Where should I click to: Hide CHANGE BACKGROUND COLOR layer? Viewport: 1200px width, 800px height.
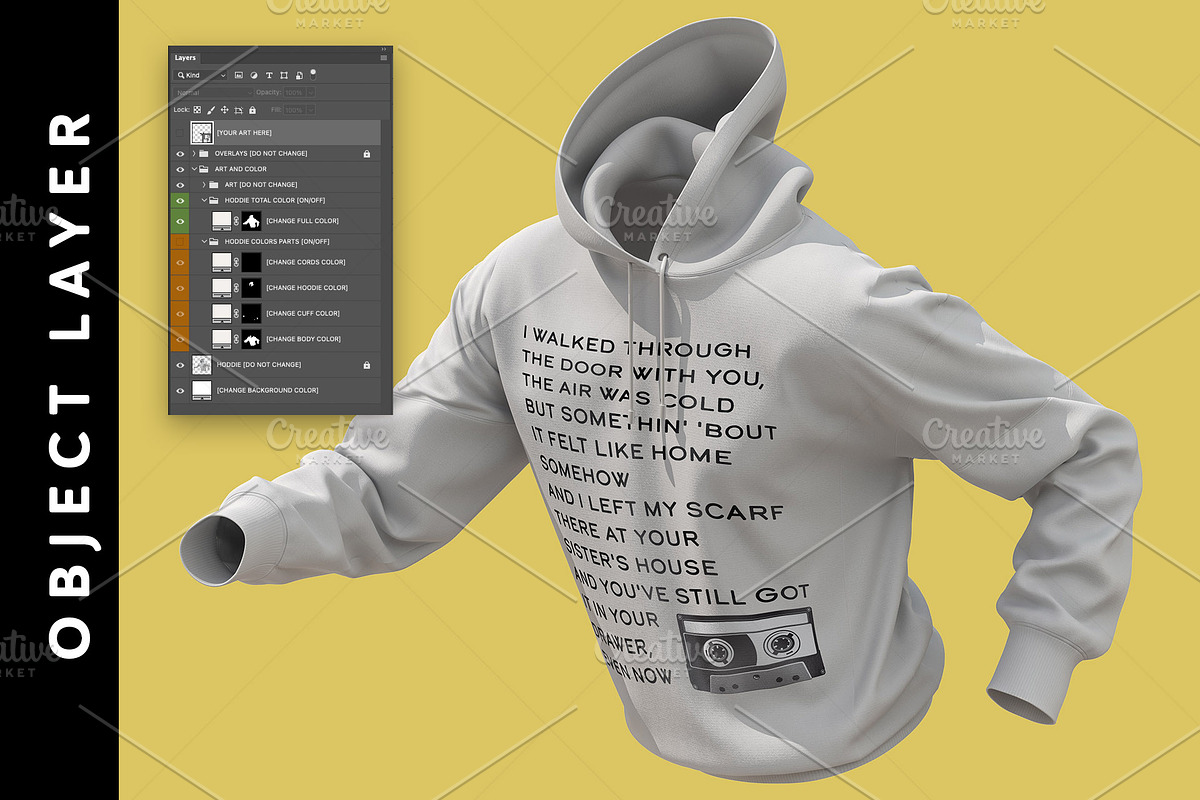pyautogui.click(x=180, y=390)
